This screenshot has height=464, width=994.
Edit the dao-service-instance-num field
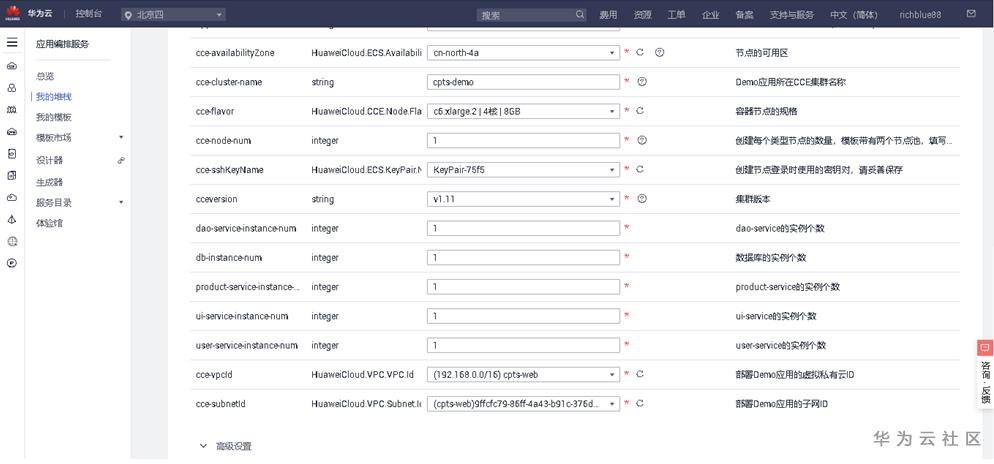pyautogui.click(x=524, y=228)
